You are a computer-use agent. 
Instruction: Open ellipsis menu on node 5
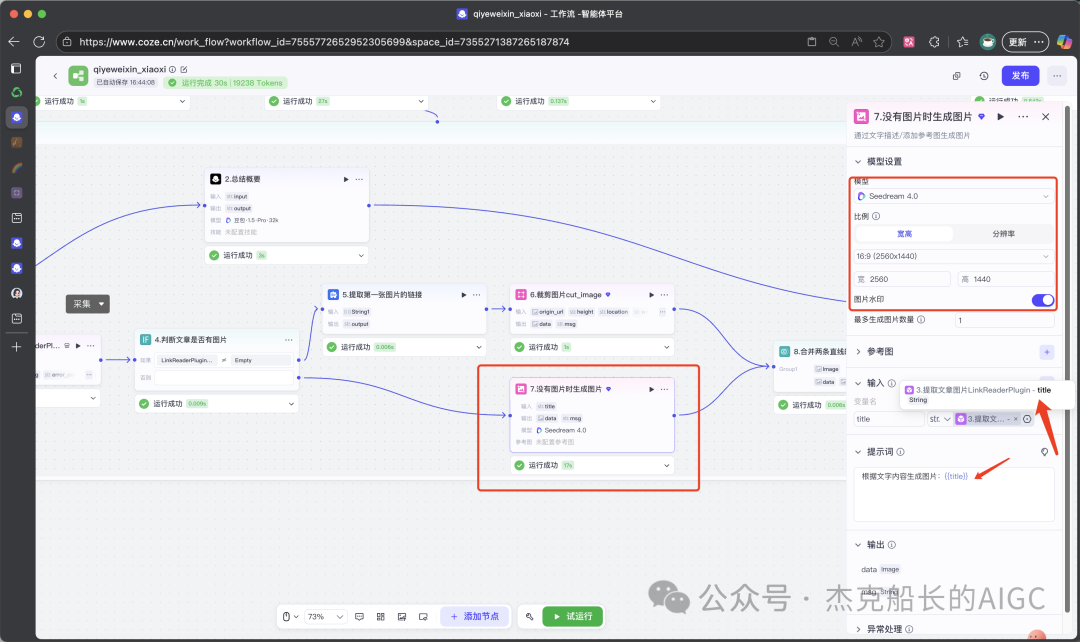[477, 295]
